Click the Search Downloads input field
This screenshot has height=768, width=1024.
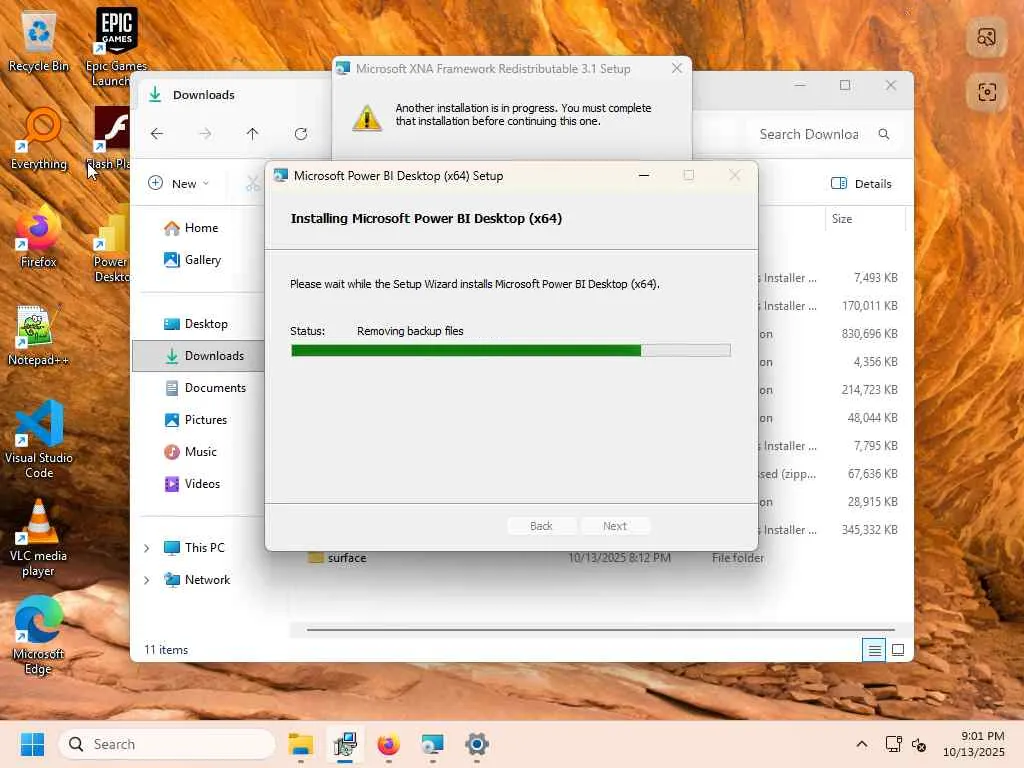point(808,134)
